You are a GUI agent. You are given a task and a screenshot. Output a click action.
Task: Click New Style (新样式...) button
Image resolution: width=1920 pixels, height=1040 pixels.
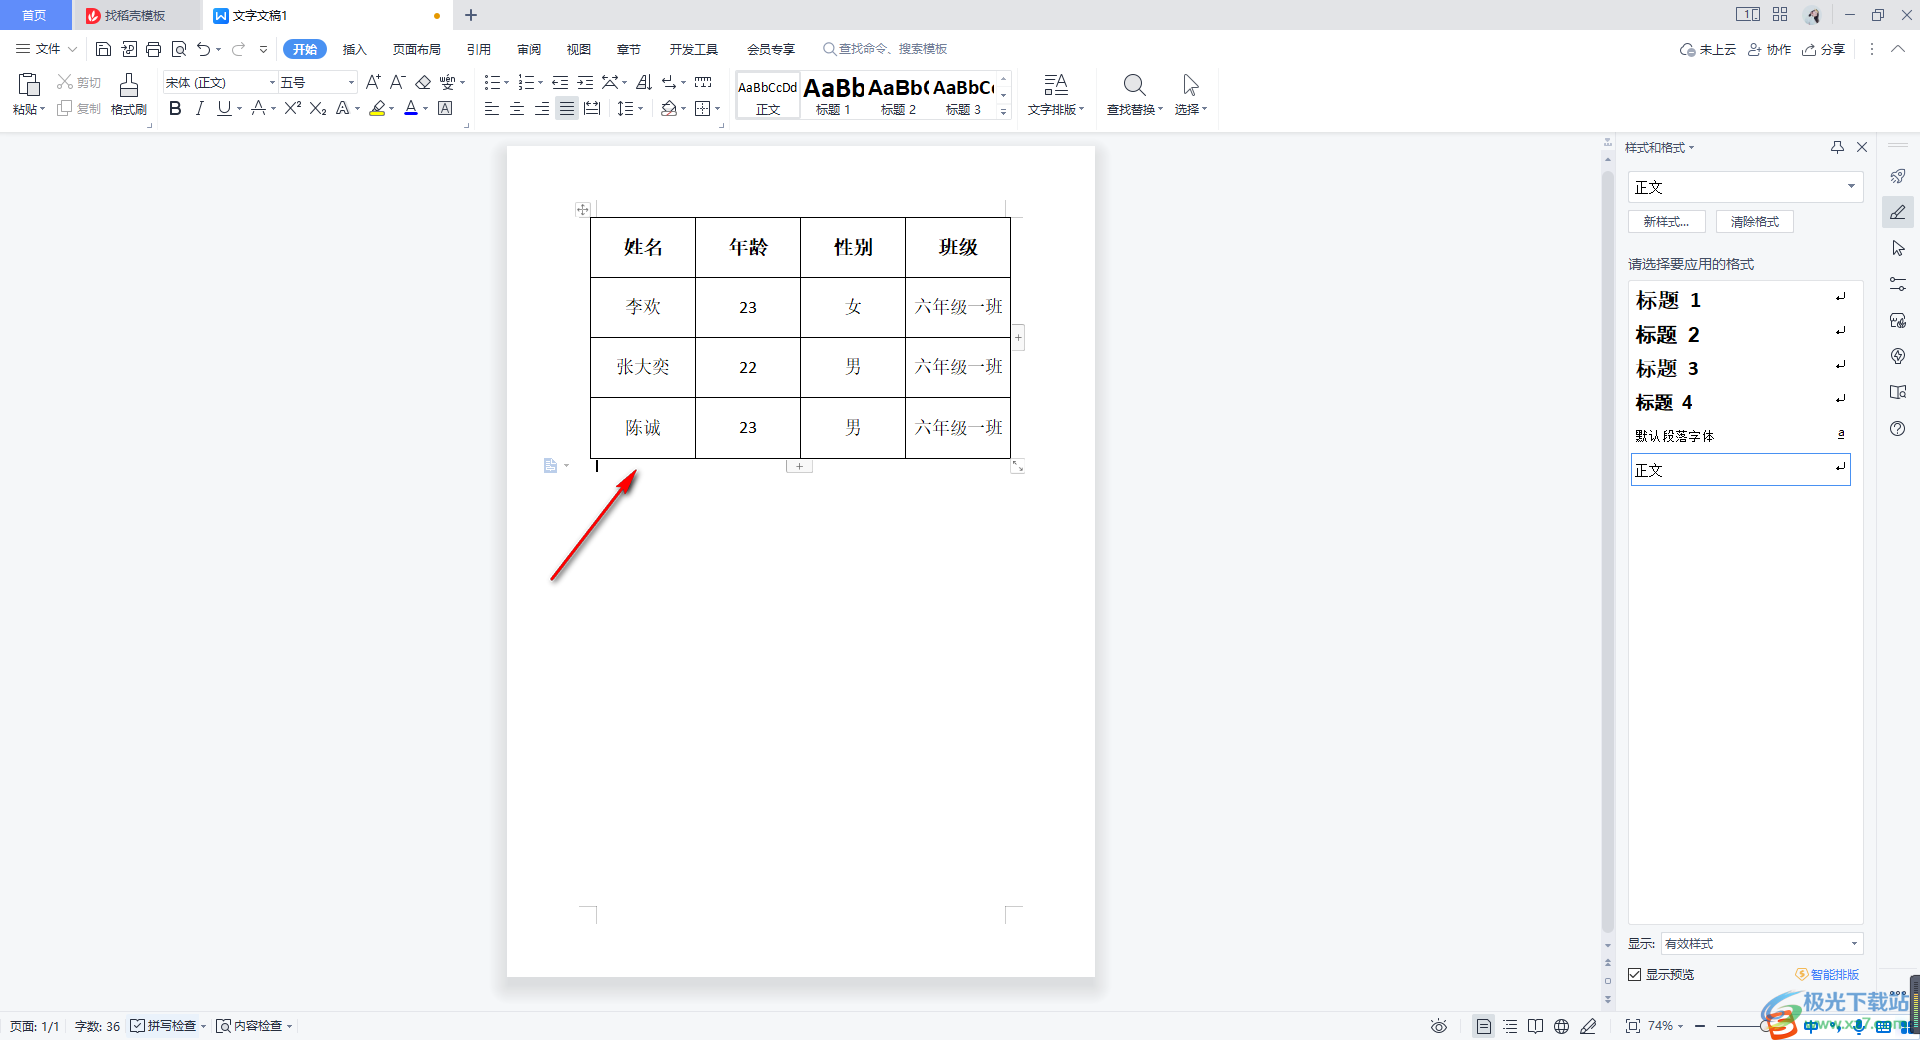[x=1667, y=222]
